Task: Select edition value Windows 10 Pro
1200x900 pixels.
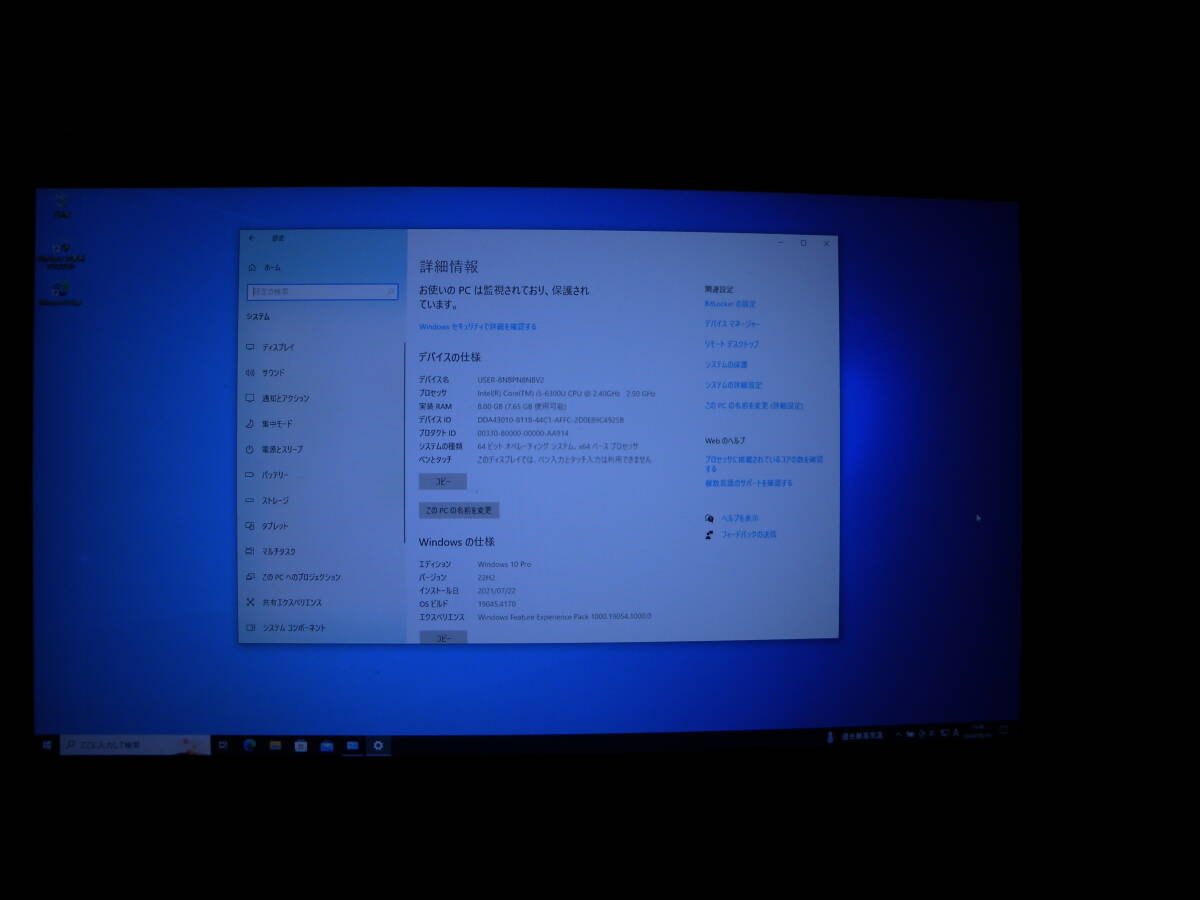Action: click(x=504, y=565)
